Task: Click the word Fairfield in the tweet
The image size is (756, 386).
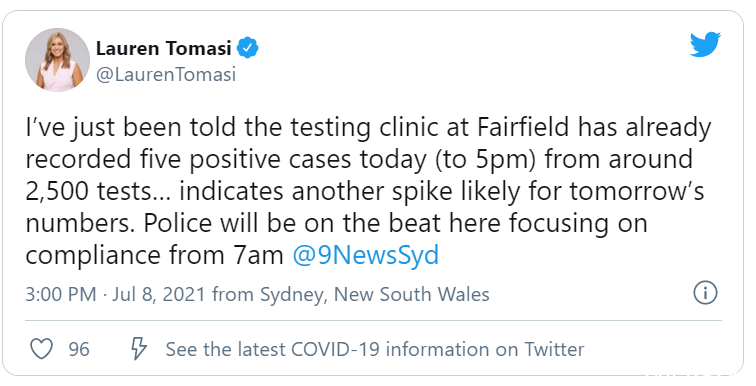Action: pyautogui.click(x=524, y=128)
